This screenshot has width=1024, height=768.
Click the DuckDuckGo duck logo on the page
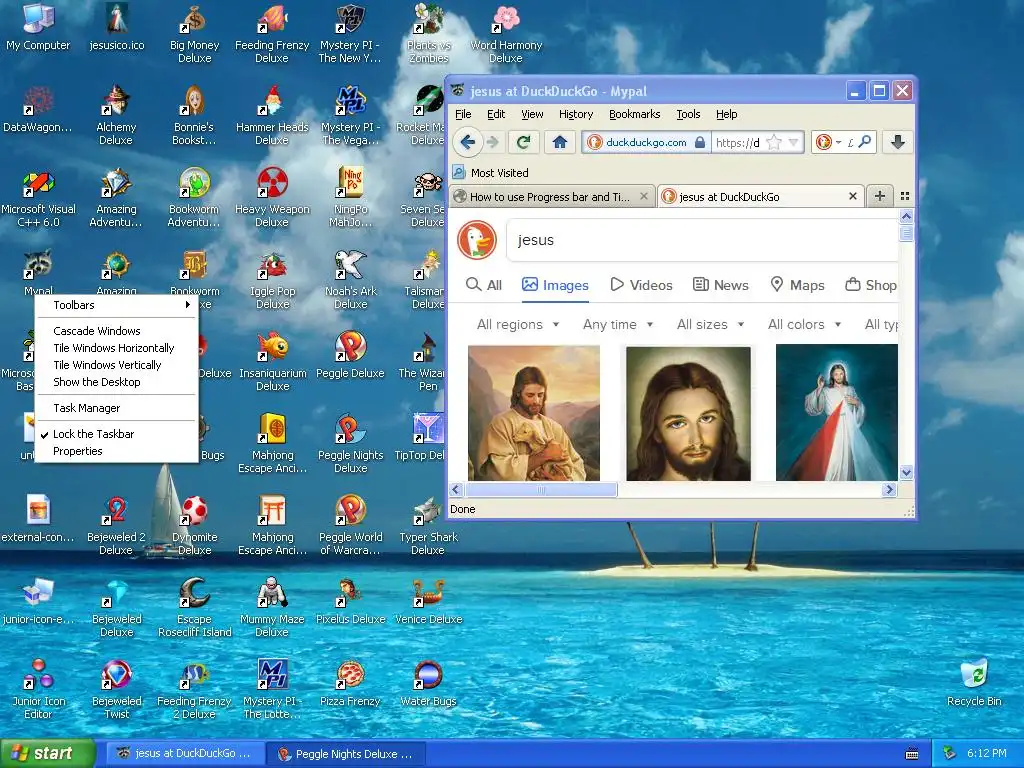coord(477,240)
